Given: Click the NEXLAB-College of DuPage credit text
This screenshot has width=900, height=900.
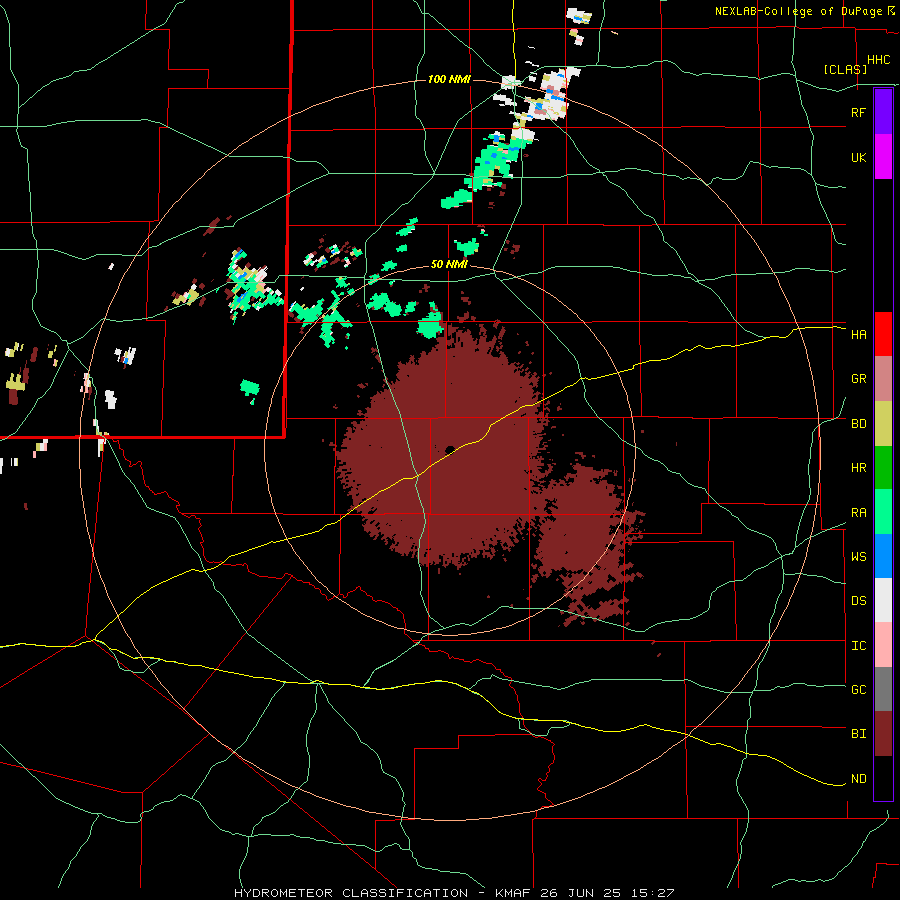Looking at the screenshot, I should click(800, 11).
